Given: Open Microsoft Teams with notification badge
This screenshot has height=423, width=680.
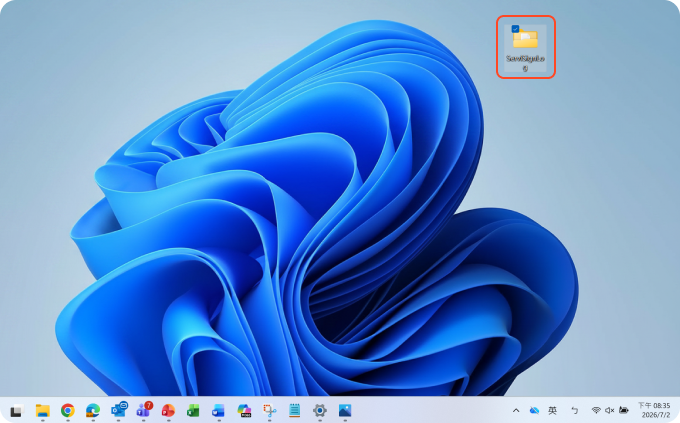Looking at the screenshot, I should [144, 410].
